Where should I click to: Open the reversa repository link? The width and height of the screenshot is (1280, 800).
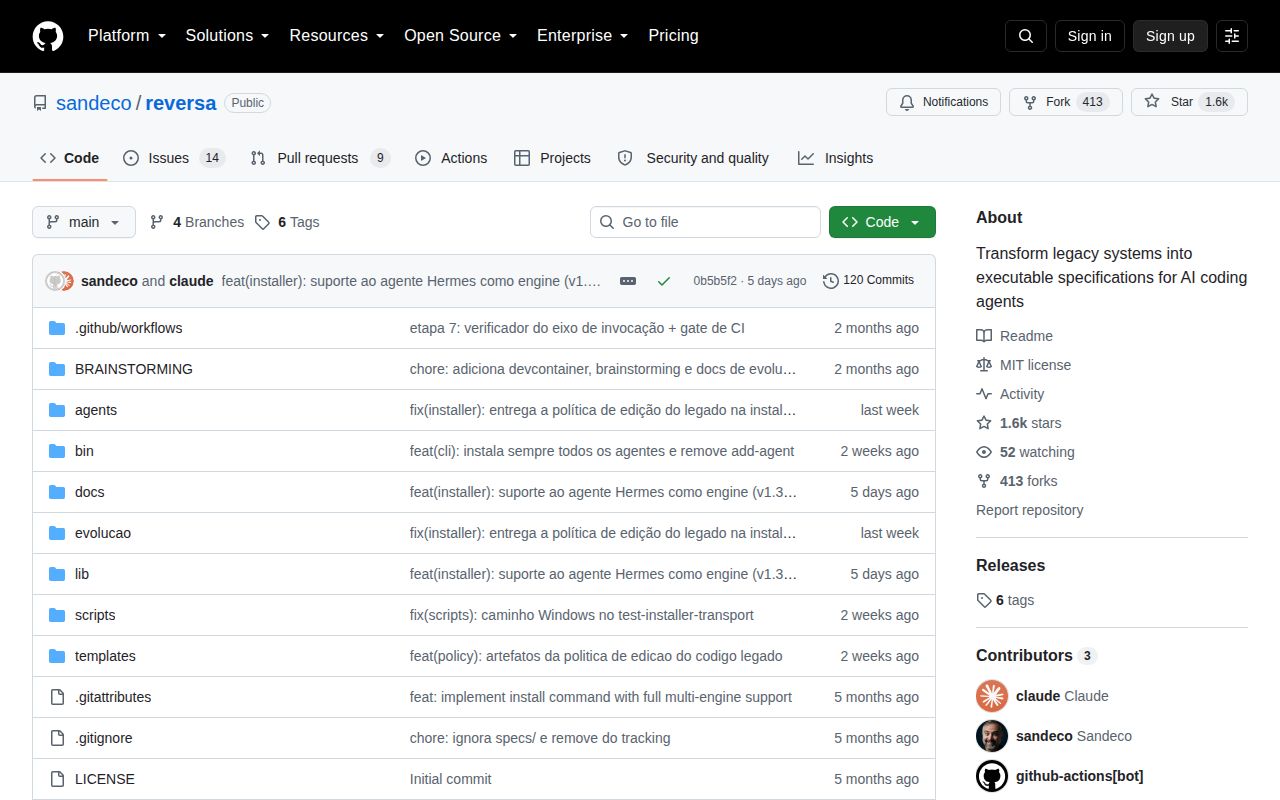[x=181, y=103]
